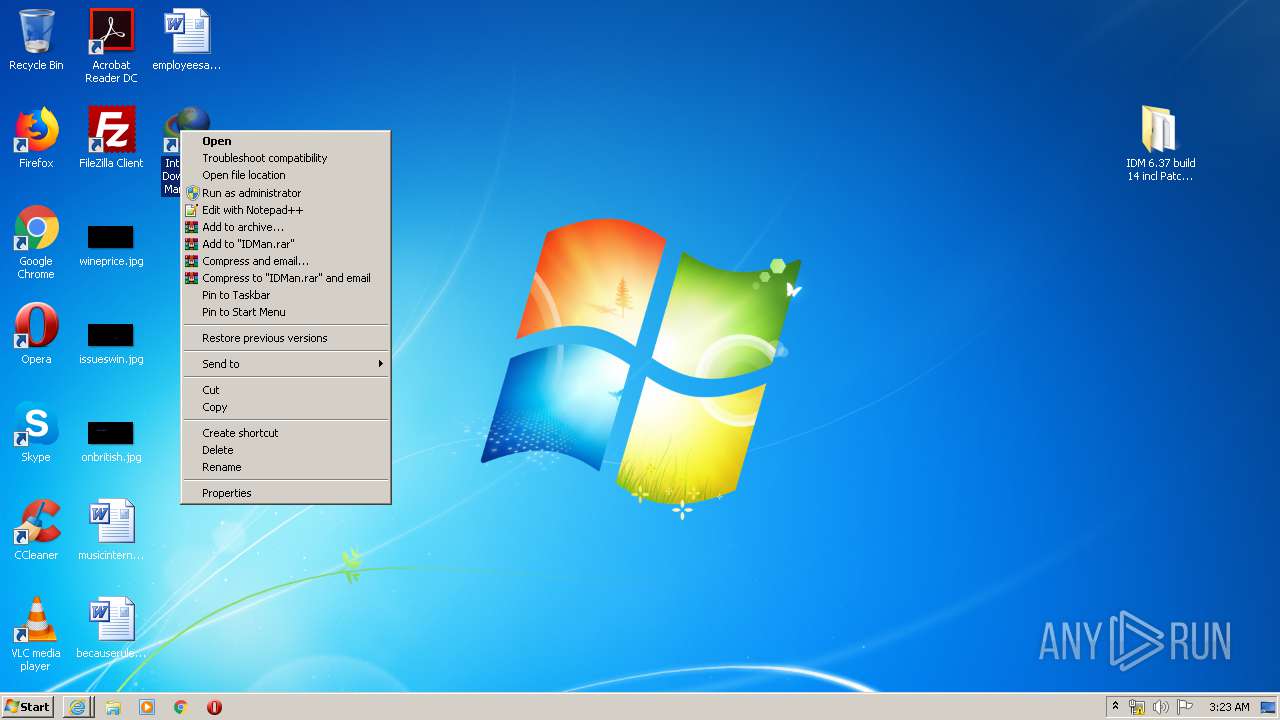This screenshot has height=720, width=1280.
Task: Choose Create shortcut
Action: [286, 433]
